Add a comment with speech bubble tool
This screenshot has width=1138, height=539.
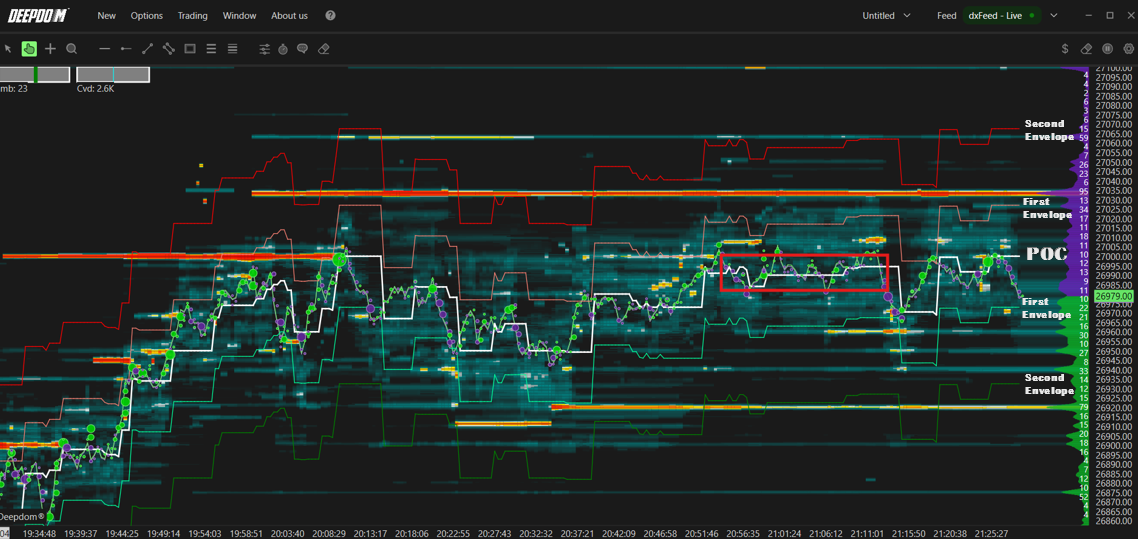(x=303, y=49)
